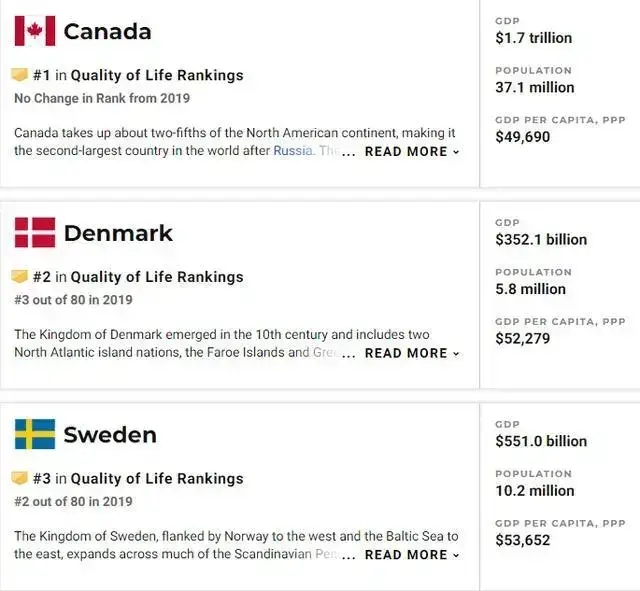Expand Denmark's description with READ MORE
The width and height of the screenshot is (640, 591).
(x=412, y=353)
